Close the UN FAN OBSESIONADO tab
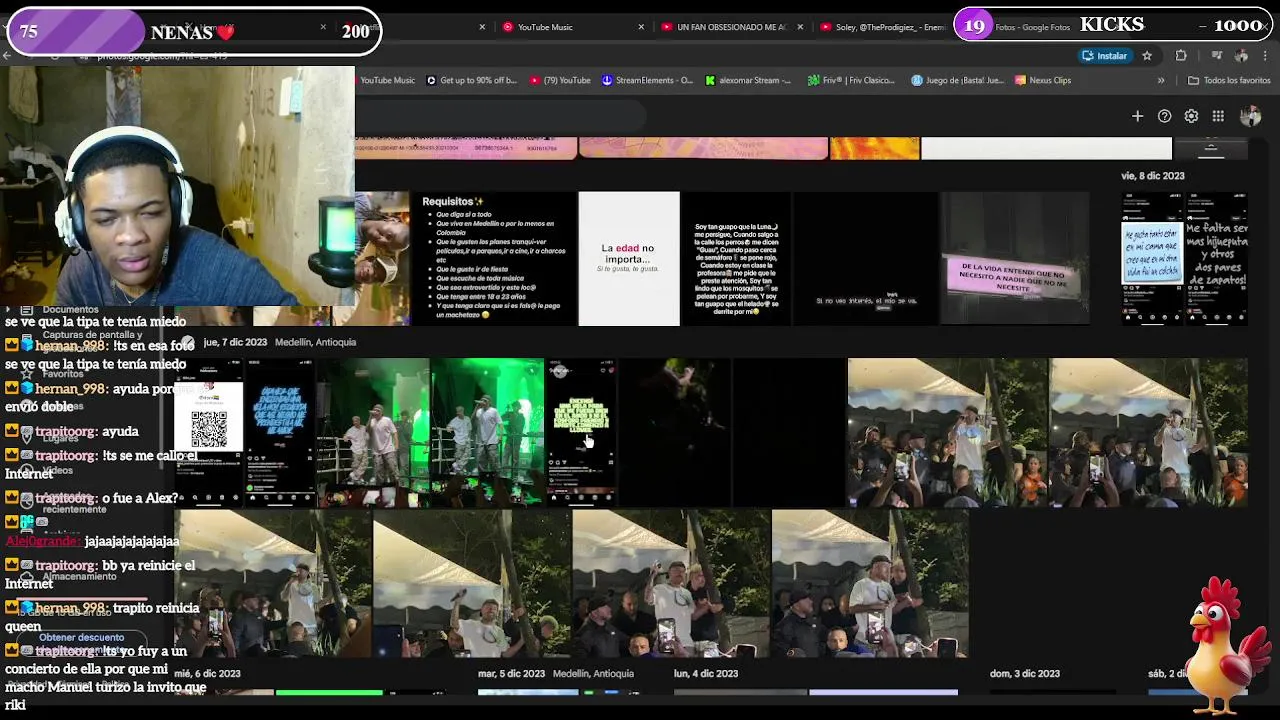The image size is (1280, 720). pyautogui.click(x=800, y=27)
